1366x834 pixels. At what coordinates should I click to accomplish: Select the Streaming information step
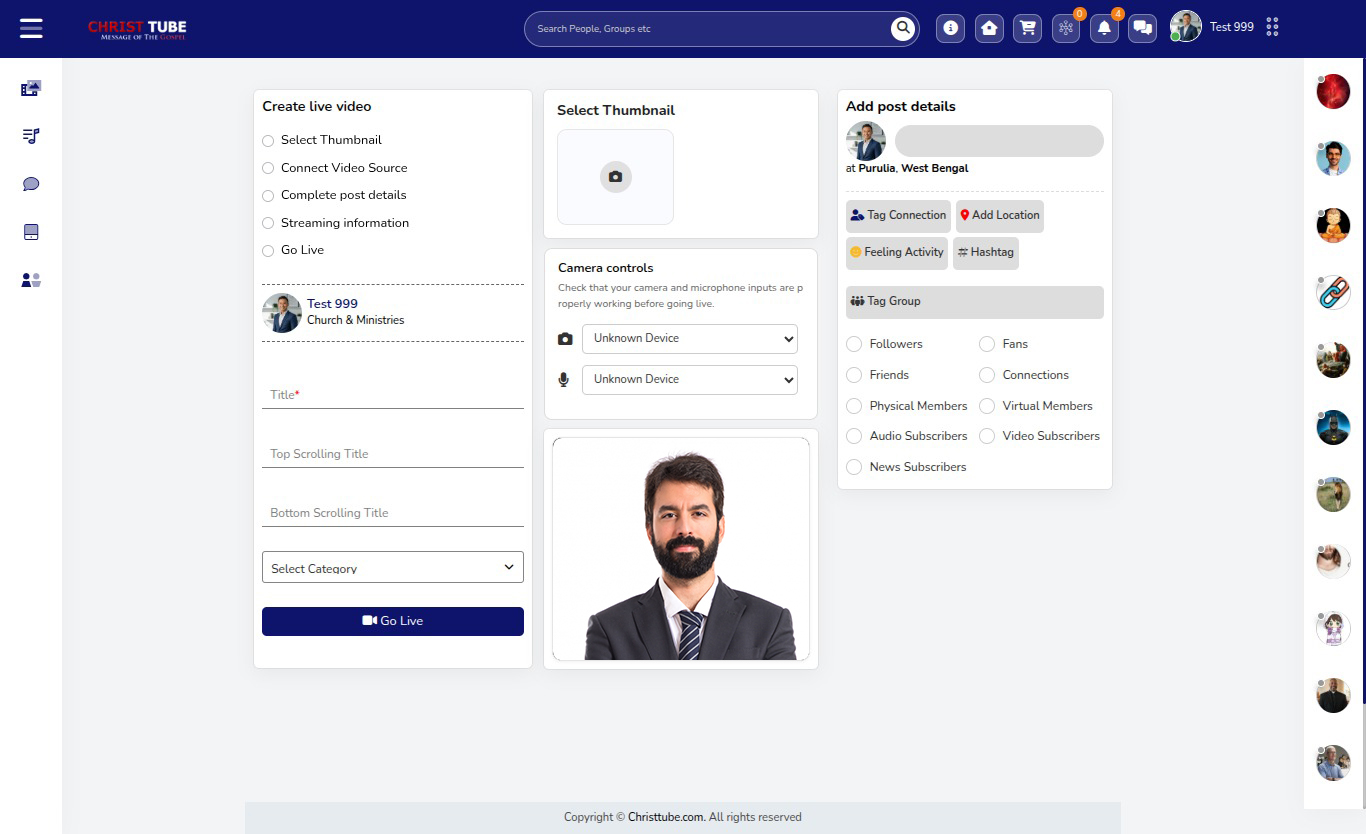click(268, 223)
